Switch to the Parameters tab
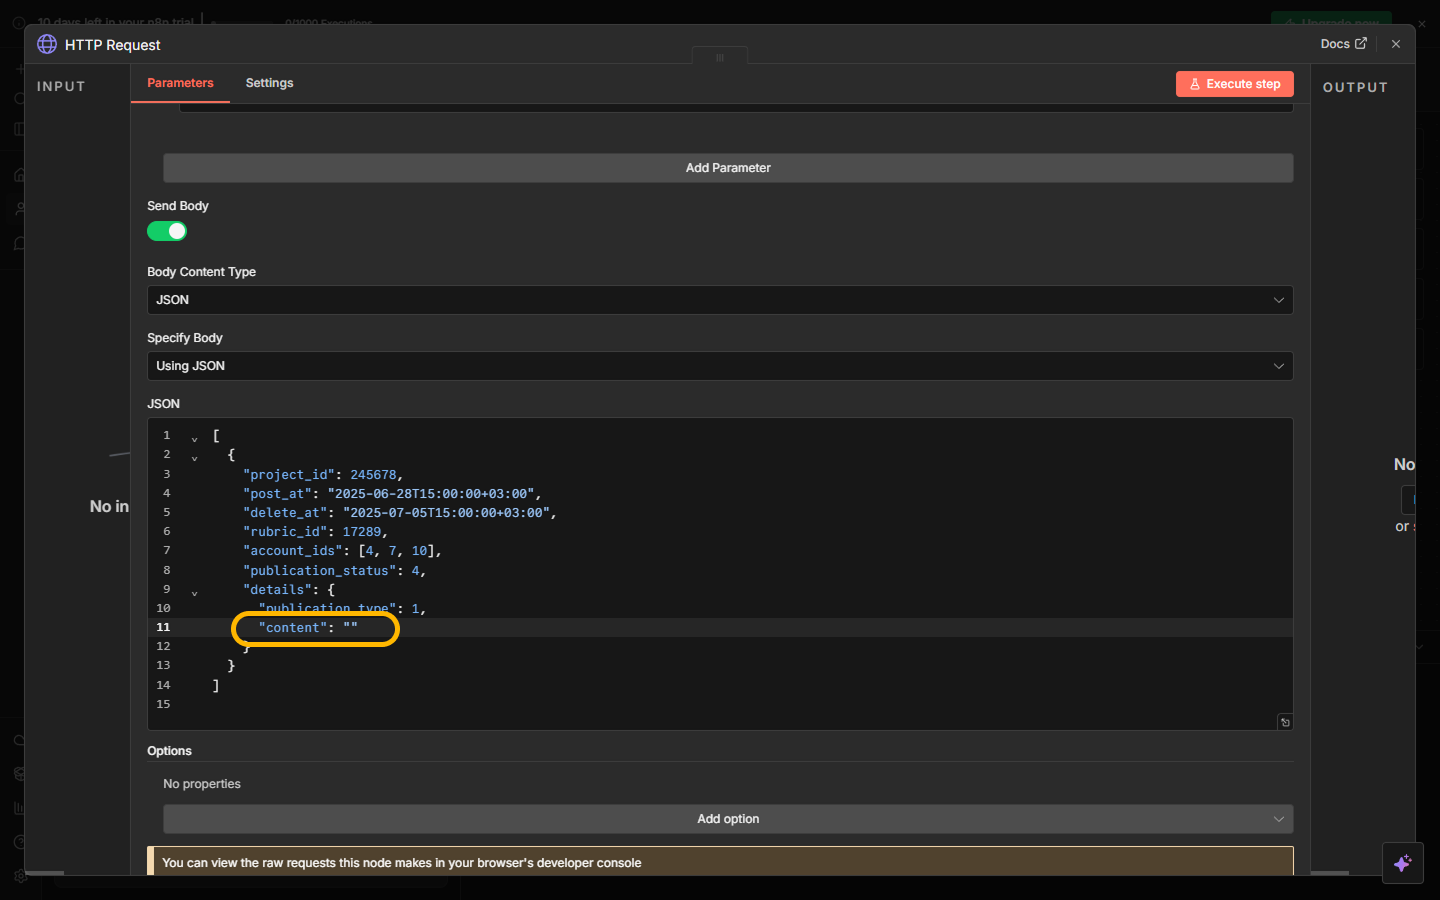The image size is (1440, 900). 180,83
